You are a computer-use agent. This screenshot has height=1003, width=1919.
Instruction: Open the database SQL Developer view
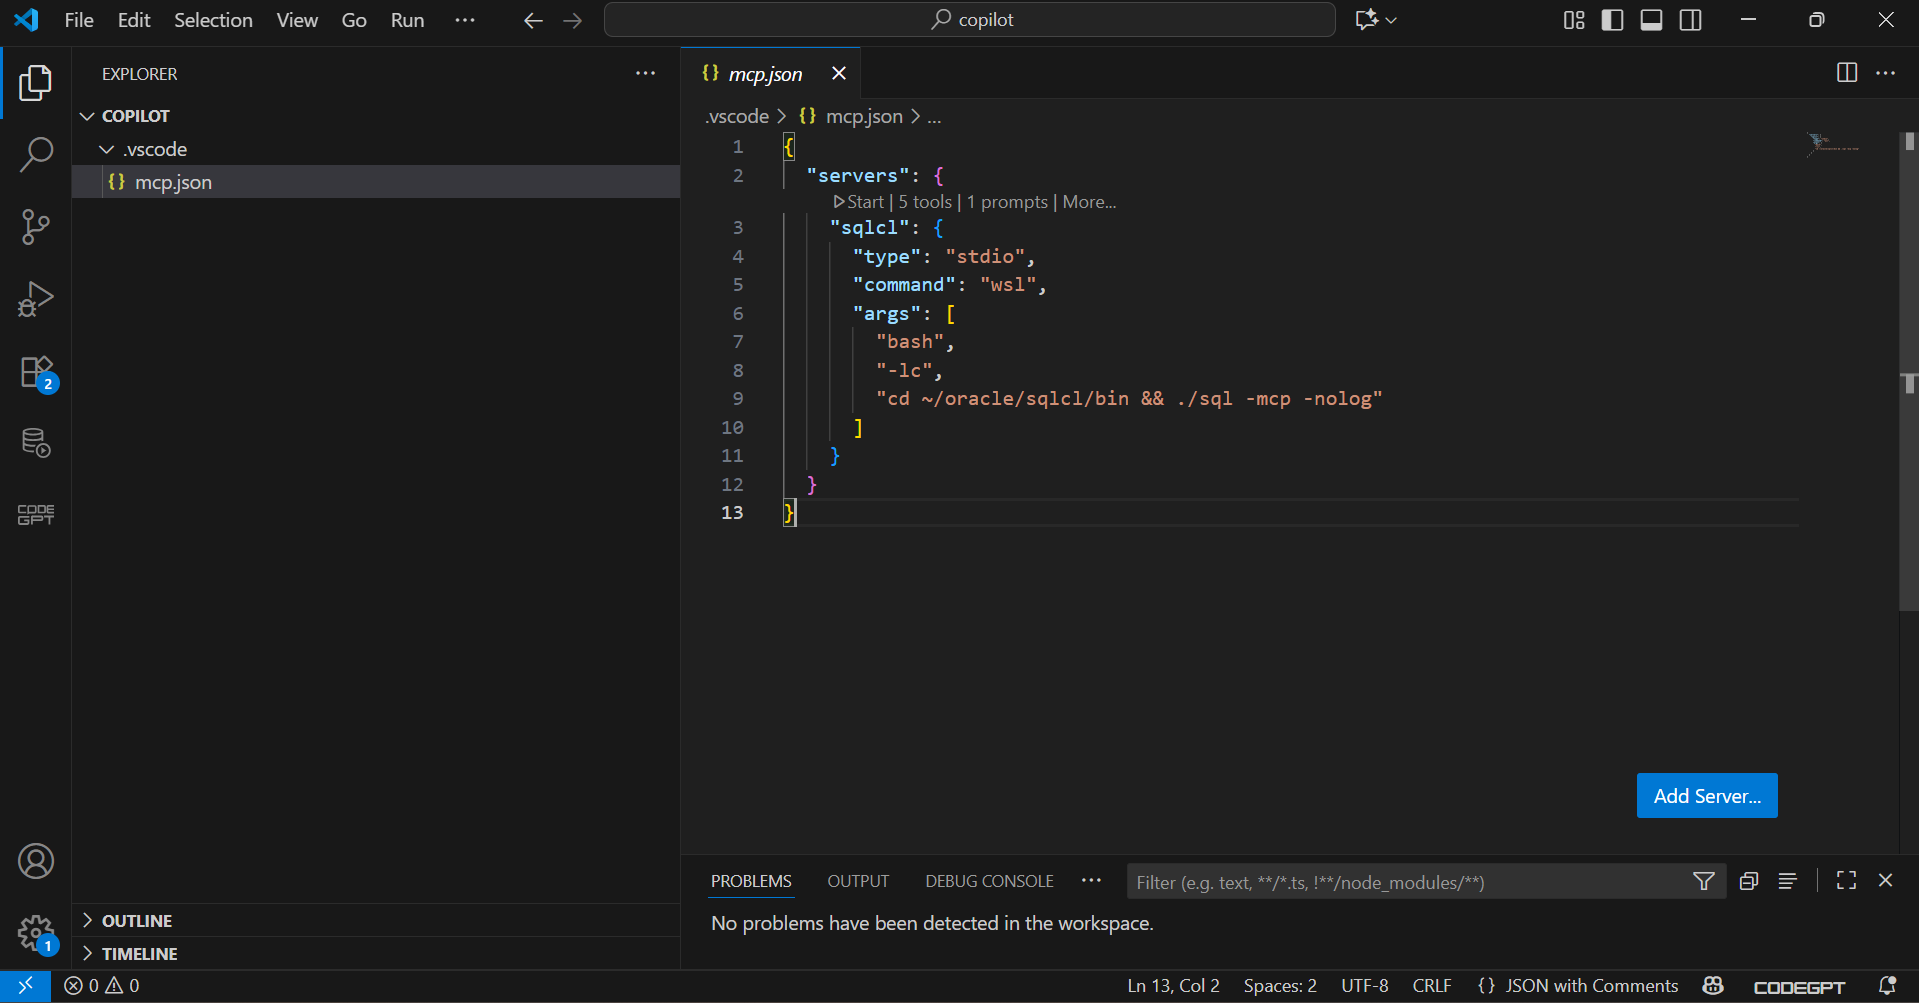36,443
